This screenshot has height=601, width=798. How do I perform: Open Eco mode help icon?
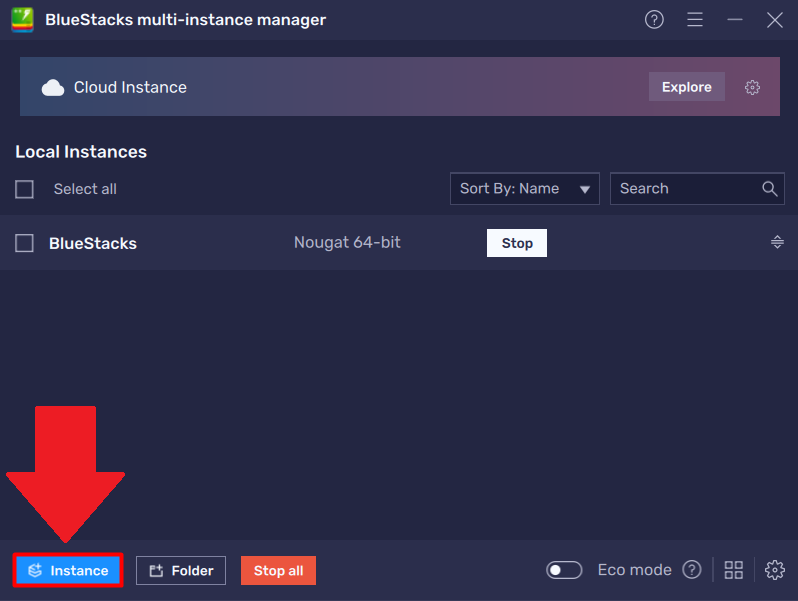691,570
